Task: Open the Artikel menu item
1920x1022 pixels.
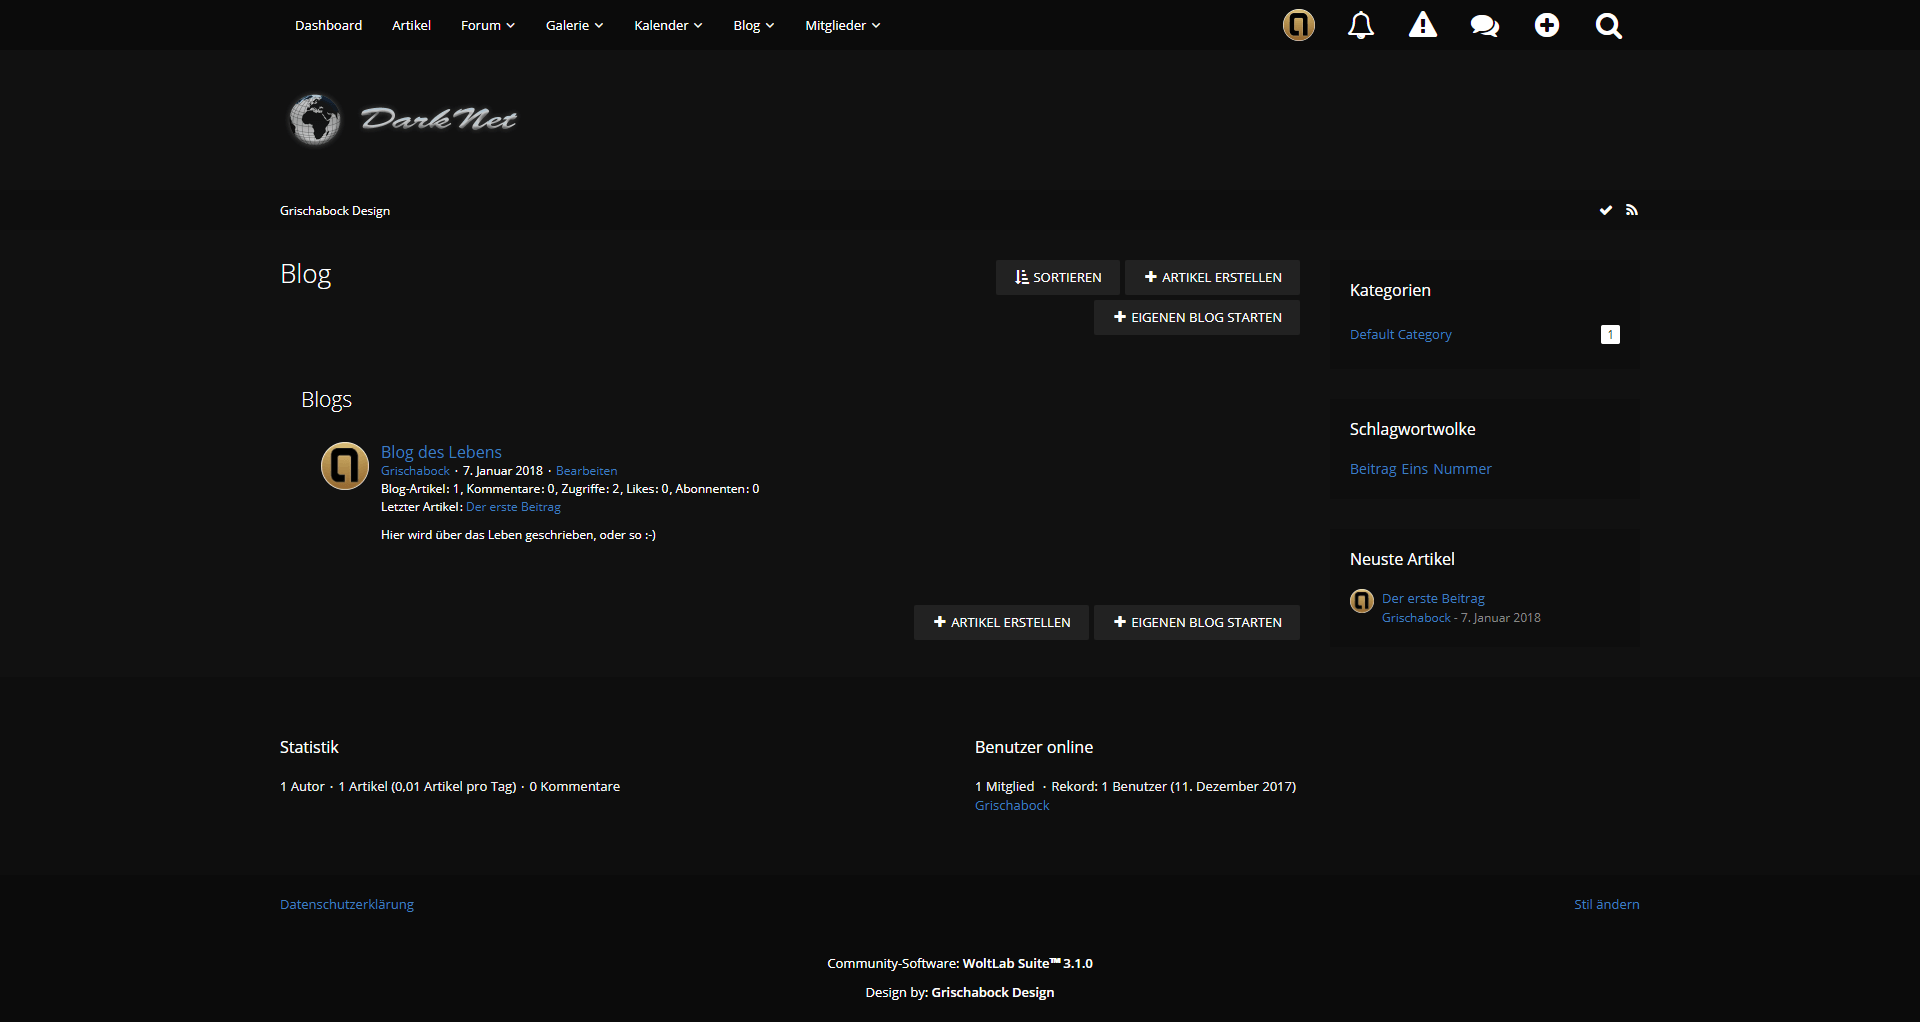Action: coord(411,25)
